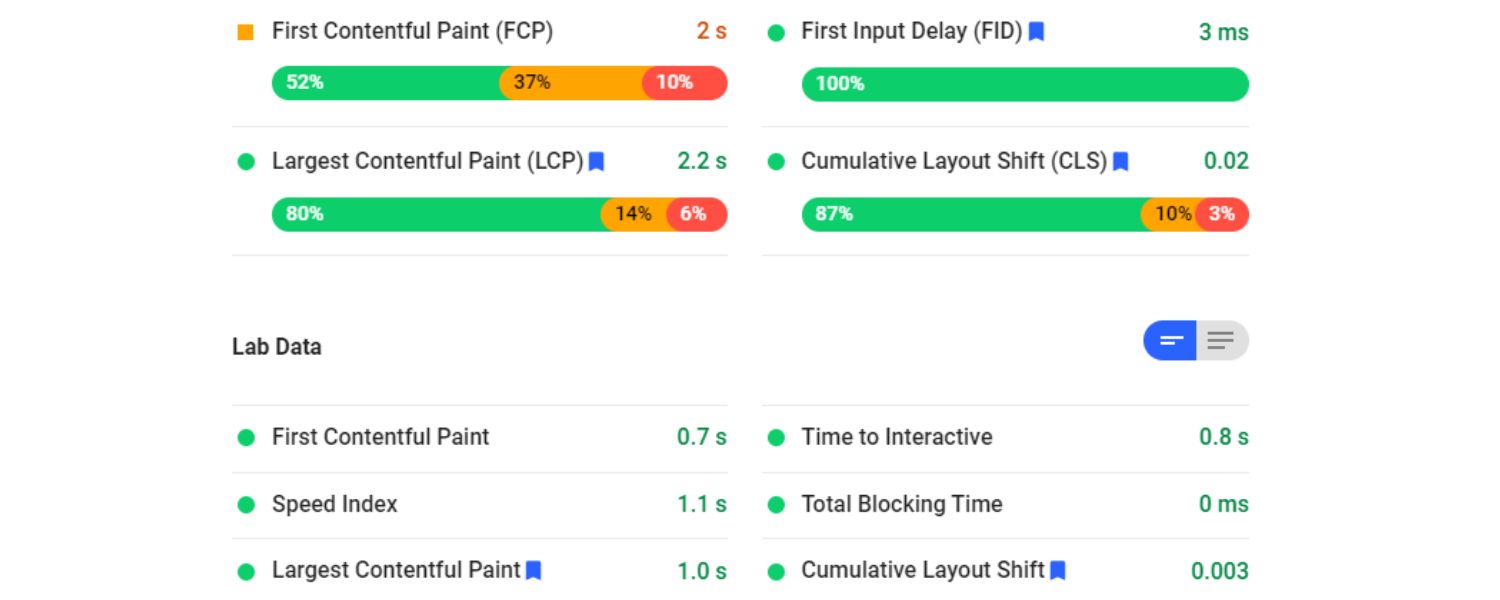Toggle the condensed metrics view button
Screen dimensions: 1500x600
point(1169,340)
